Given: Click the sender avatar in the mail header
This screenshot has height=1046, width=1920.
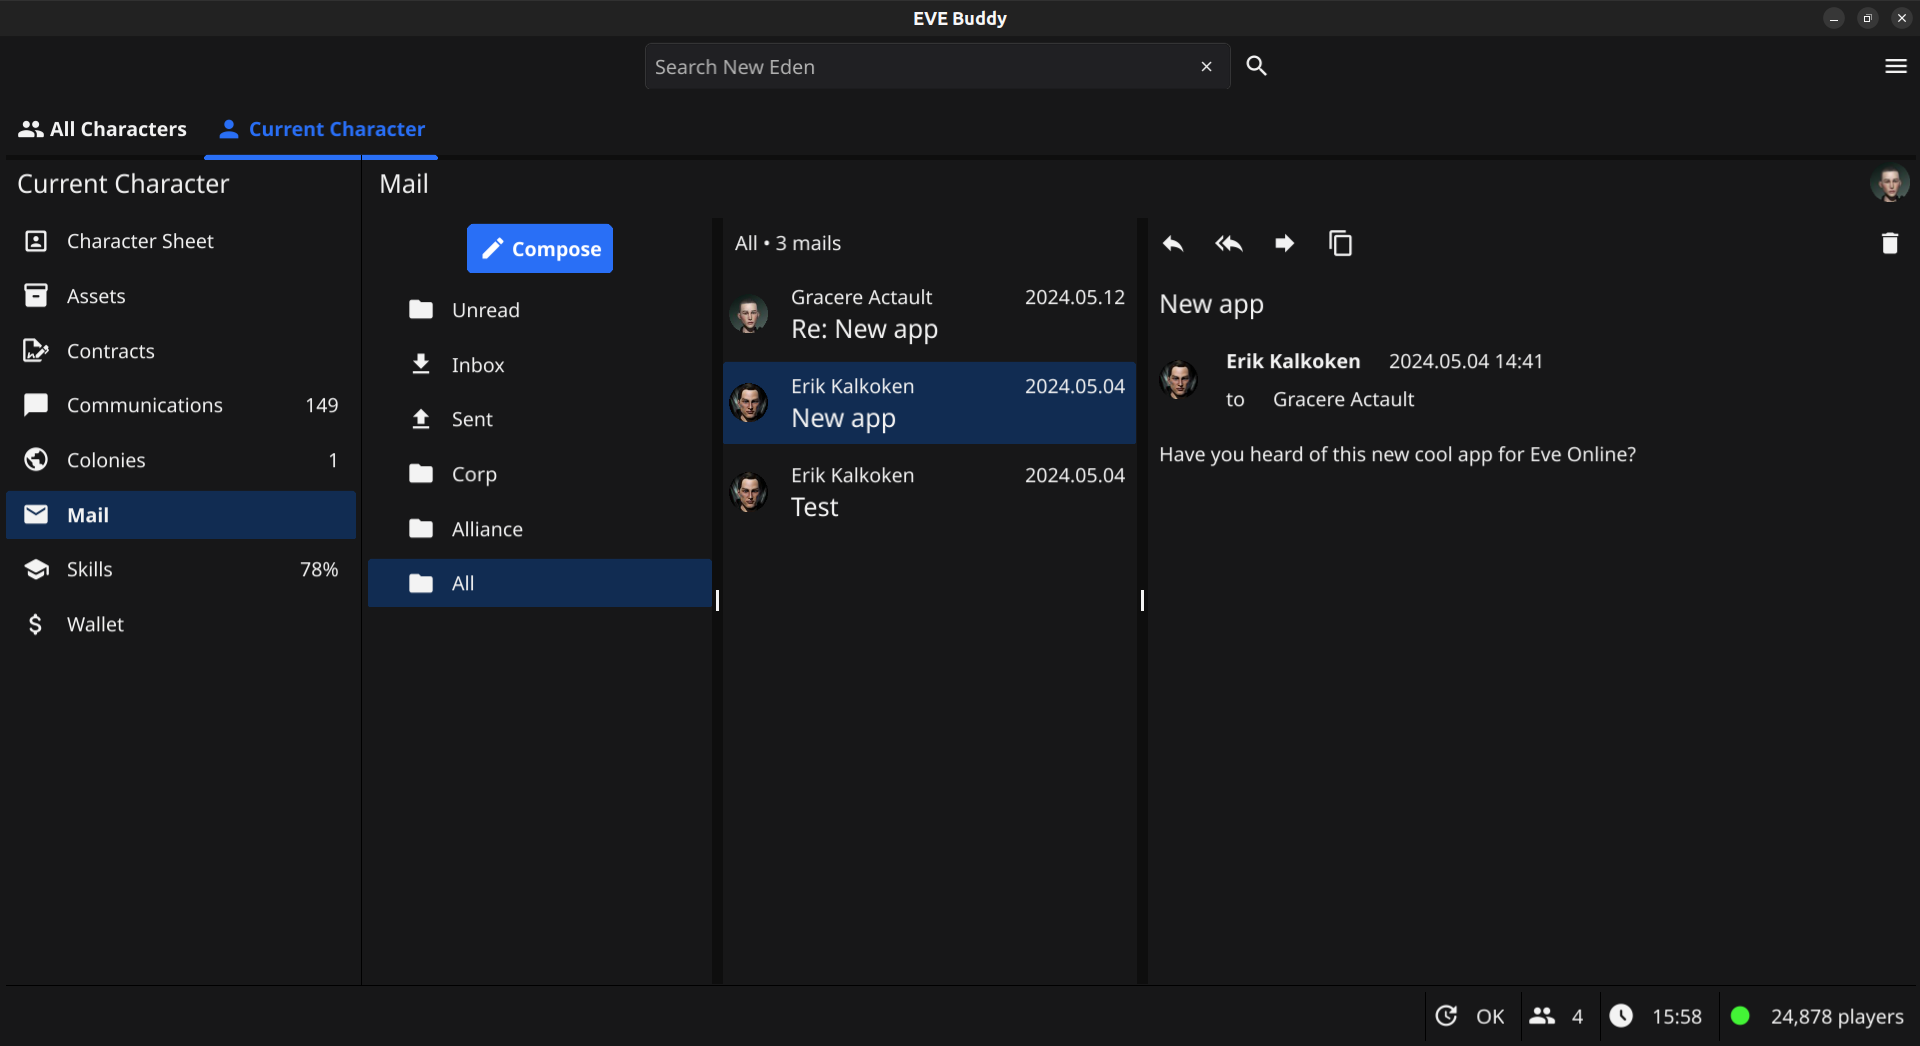Looking at the screenshot, I should pos(1179,380).
